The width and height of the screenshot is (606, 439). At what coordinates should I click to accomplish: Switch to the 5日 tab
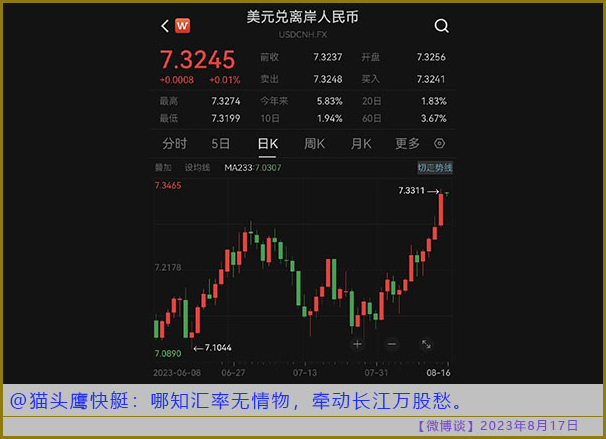[x=220, y=144]
